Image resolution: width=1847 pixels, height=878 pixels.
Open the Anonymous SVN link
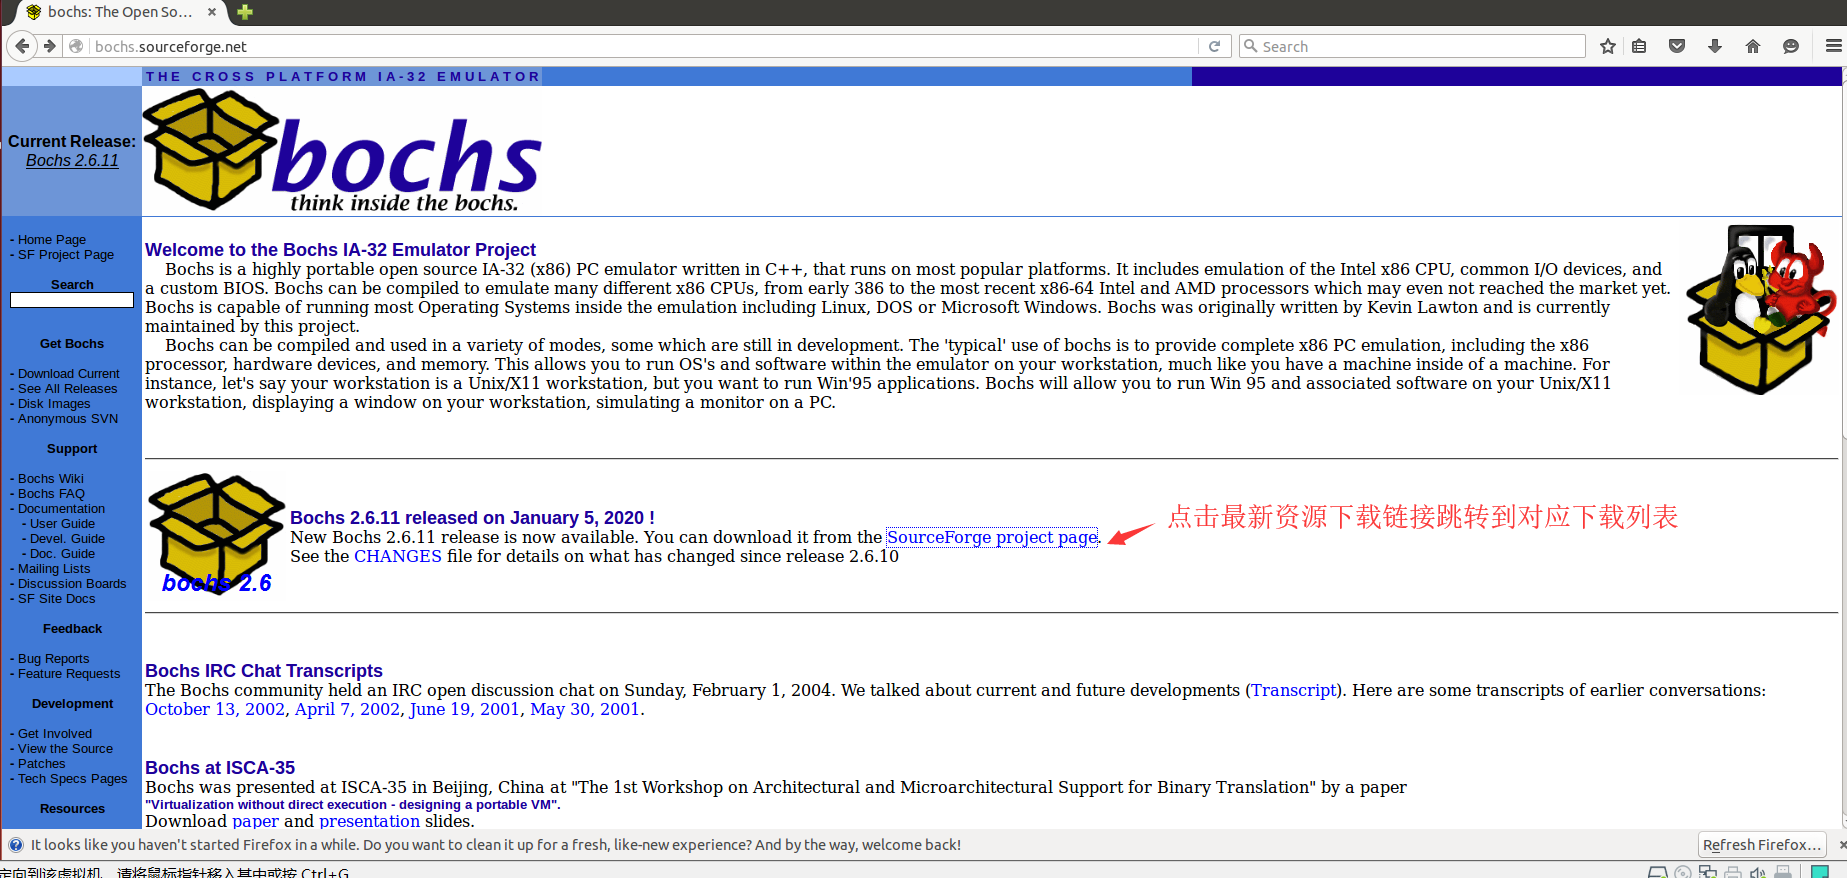pyautogui.click(x=68, y=419)
